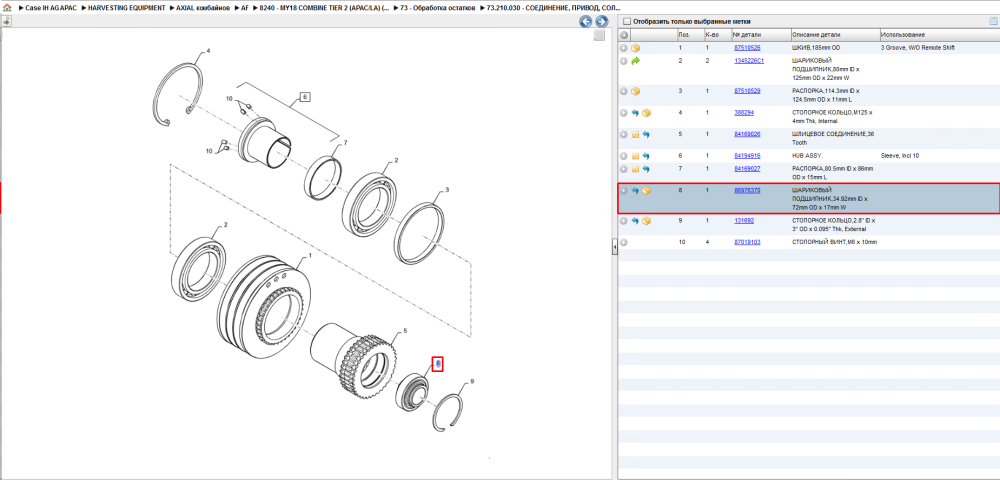Select boxed callout 6 on the diagram
The height and width of the screenshot is (480, 1000).
304,98
